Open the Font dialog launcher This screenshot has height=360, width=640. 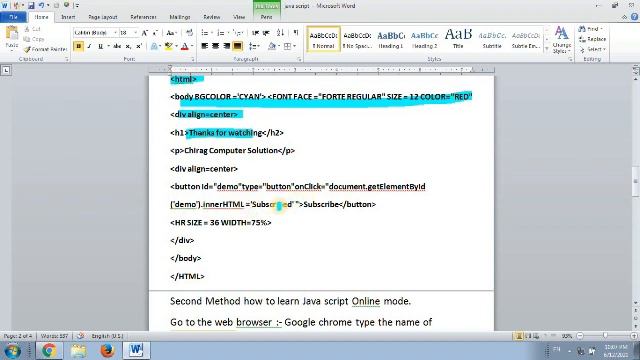tap(193, 59)
